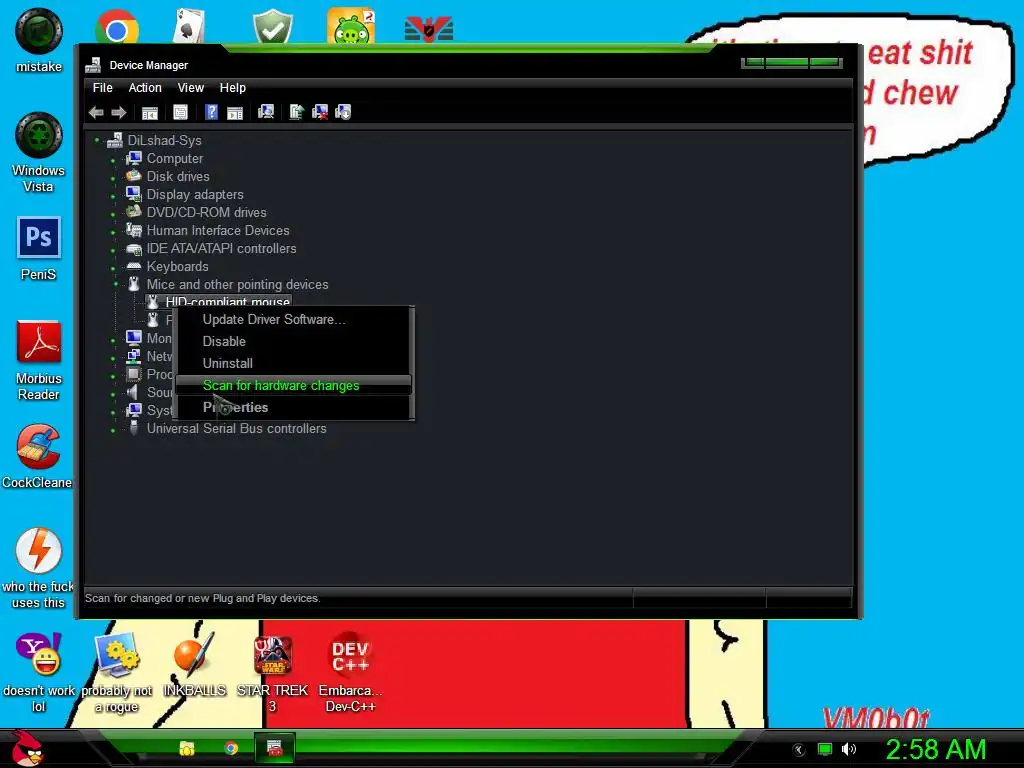The width and height of the screenshot is (1024, 768).
Task: Click the Chrome icon in the taskbar
Action: 231,748
